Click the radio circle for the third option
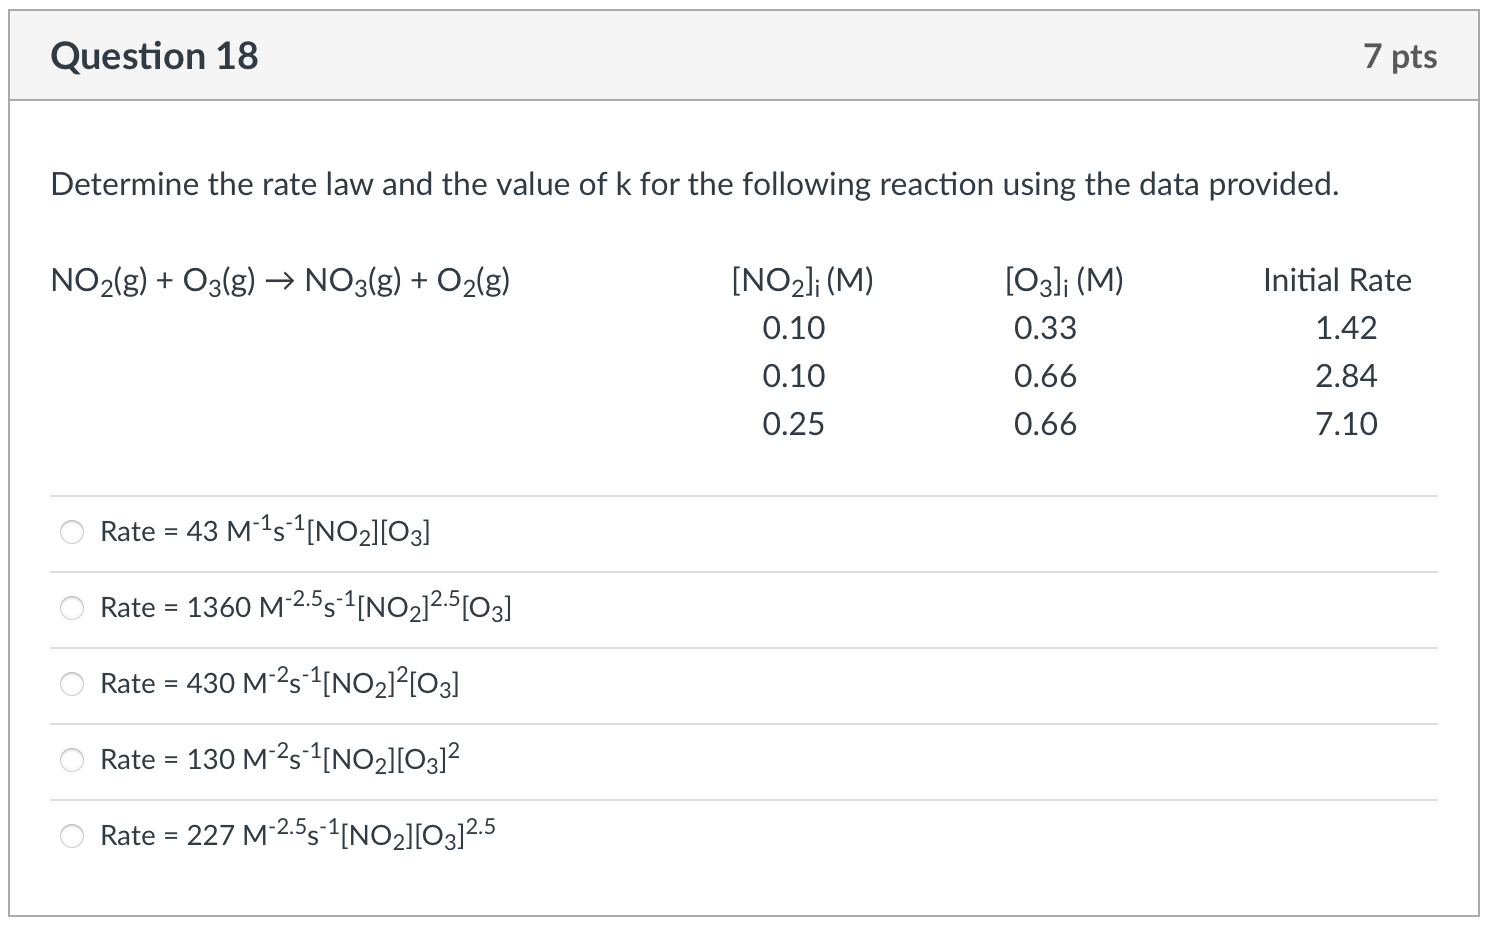The height and width of the screenshot is (928, 1488). pos(71,684)
